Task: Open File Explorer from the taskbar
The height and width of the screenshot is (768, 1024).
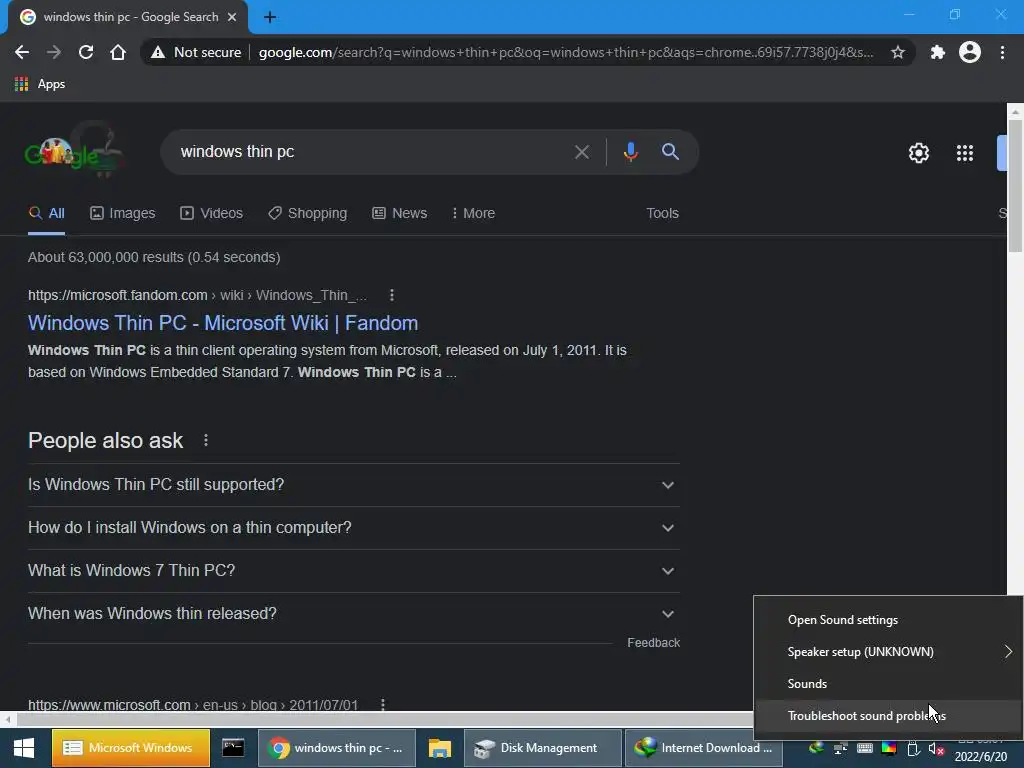Action: point(440,748)
